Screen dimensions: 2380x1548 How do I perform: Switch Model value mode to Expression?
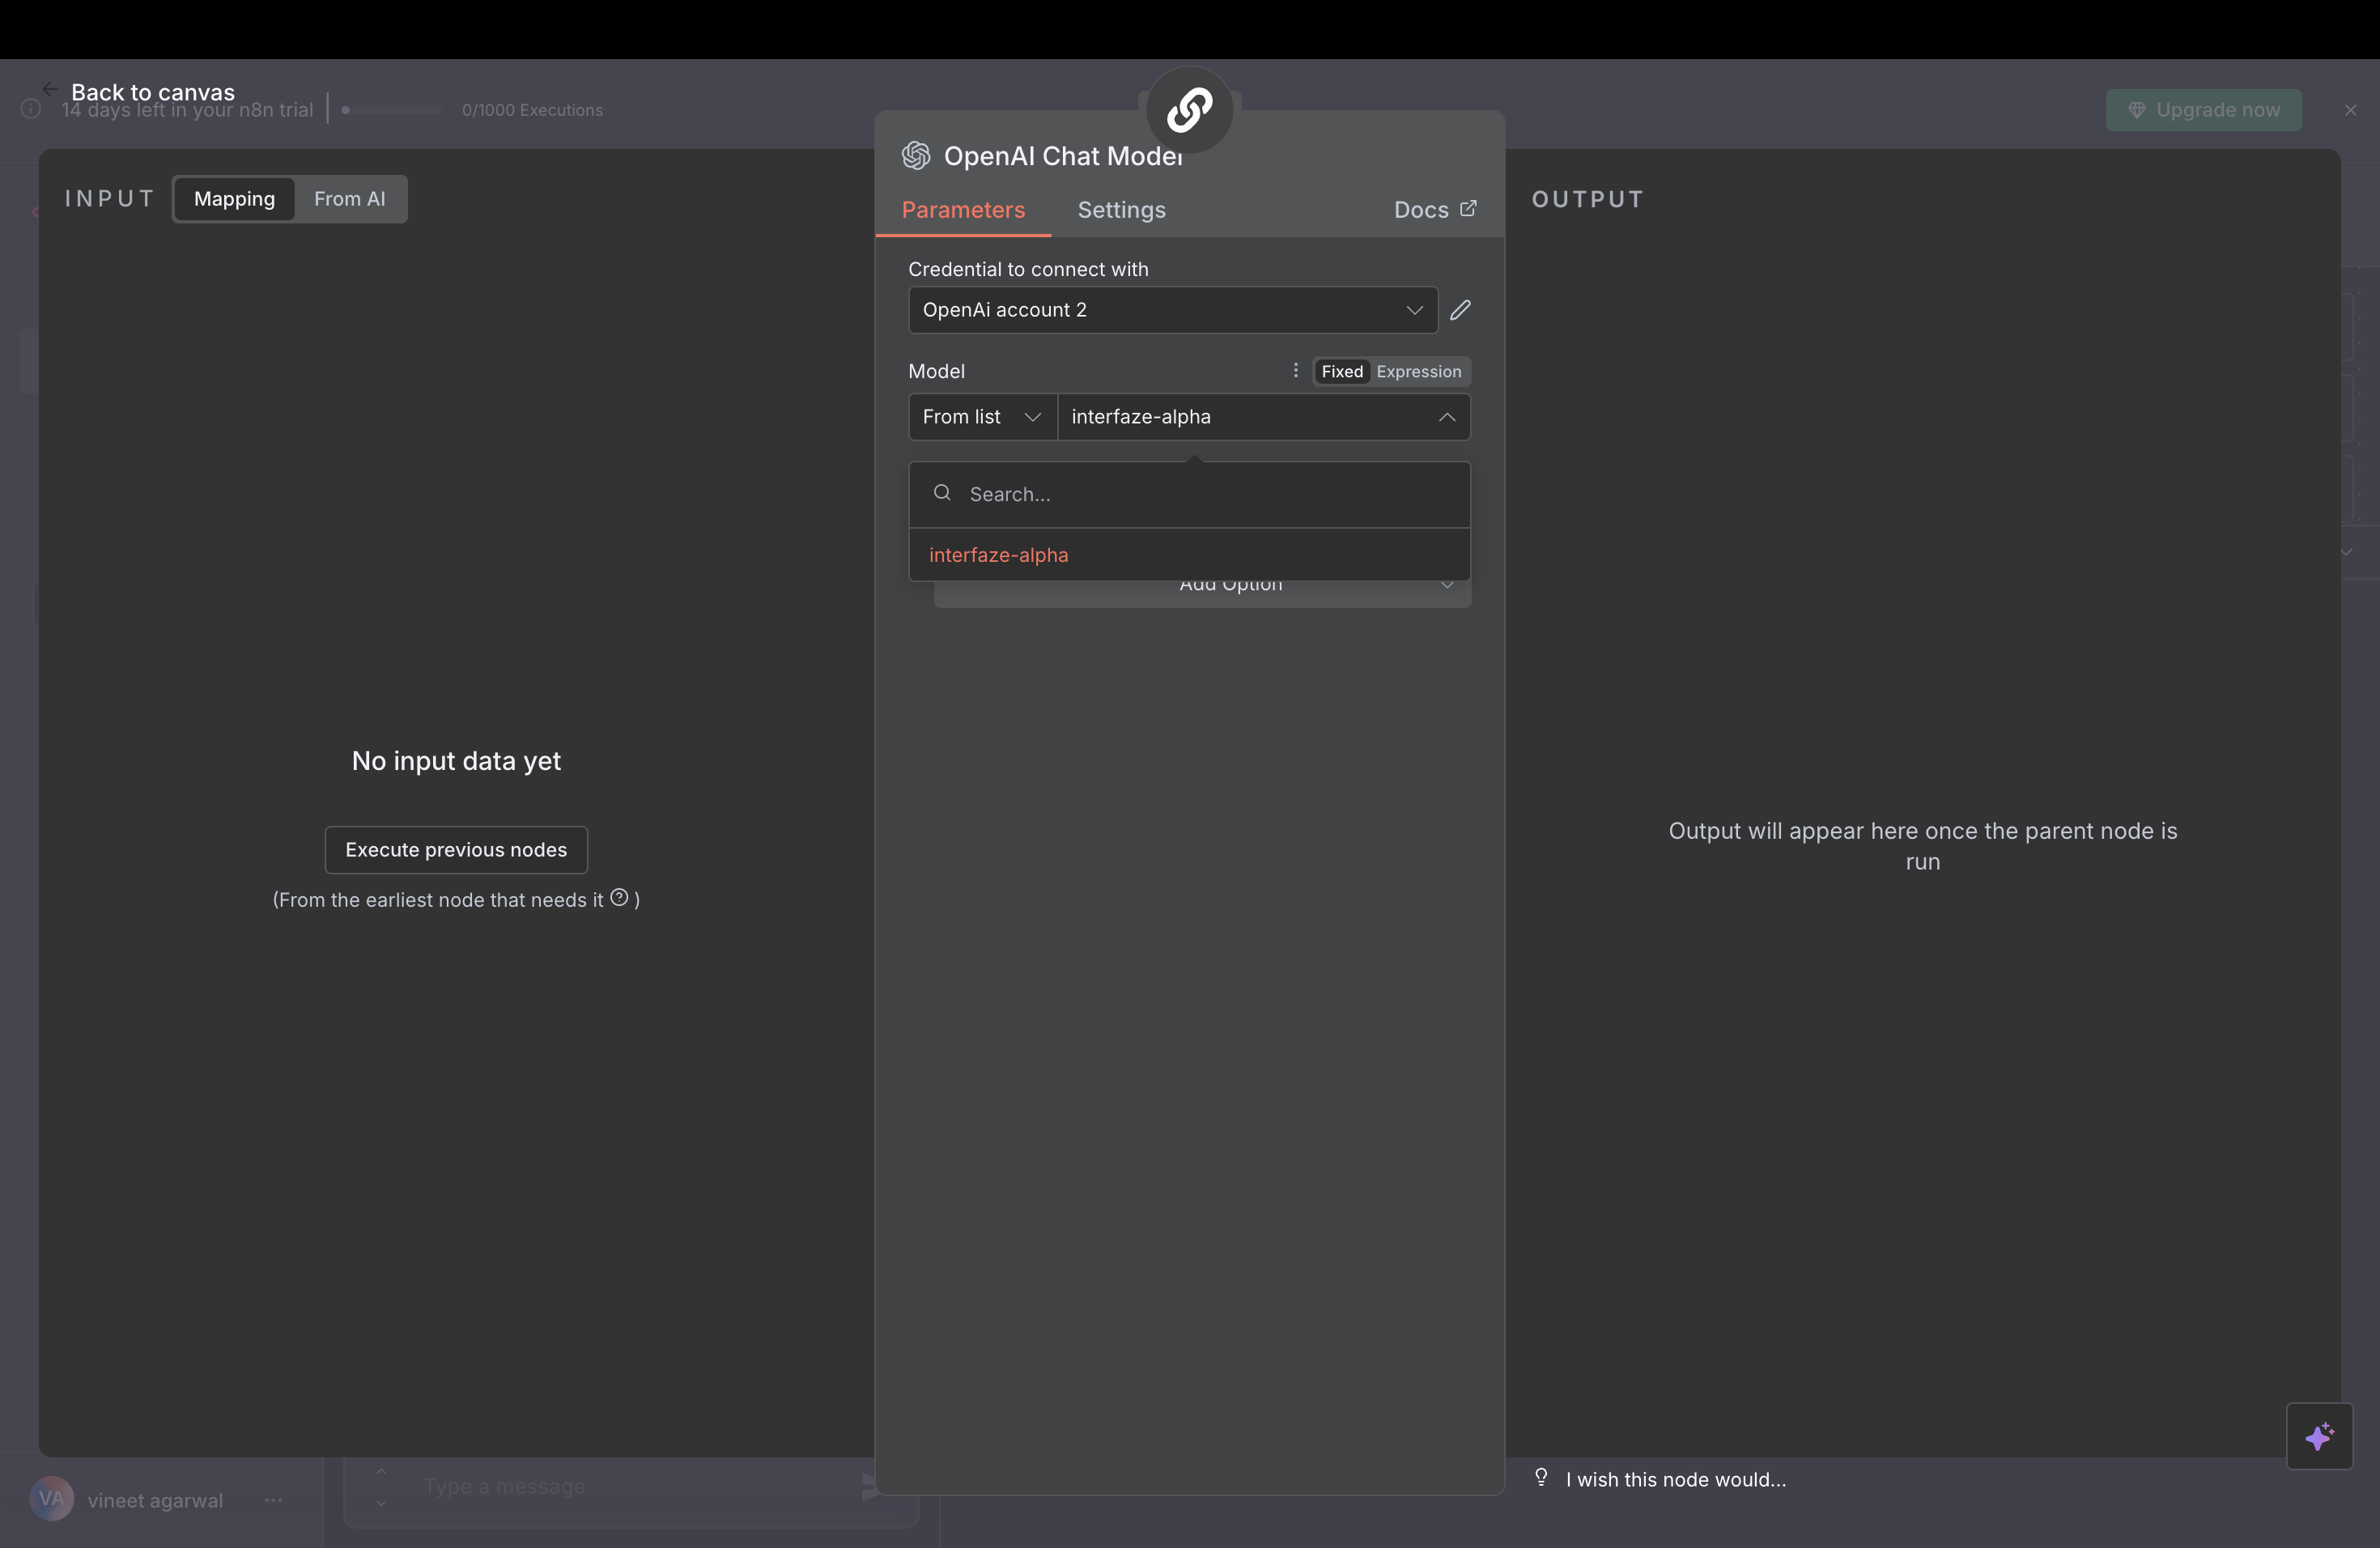tap(1419, 371)
